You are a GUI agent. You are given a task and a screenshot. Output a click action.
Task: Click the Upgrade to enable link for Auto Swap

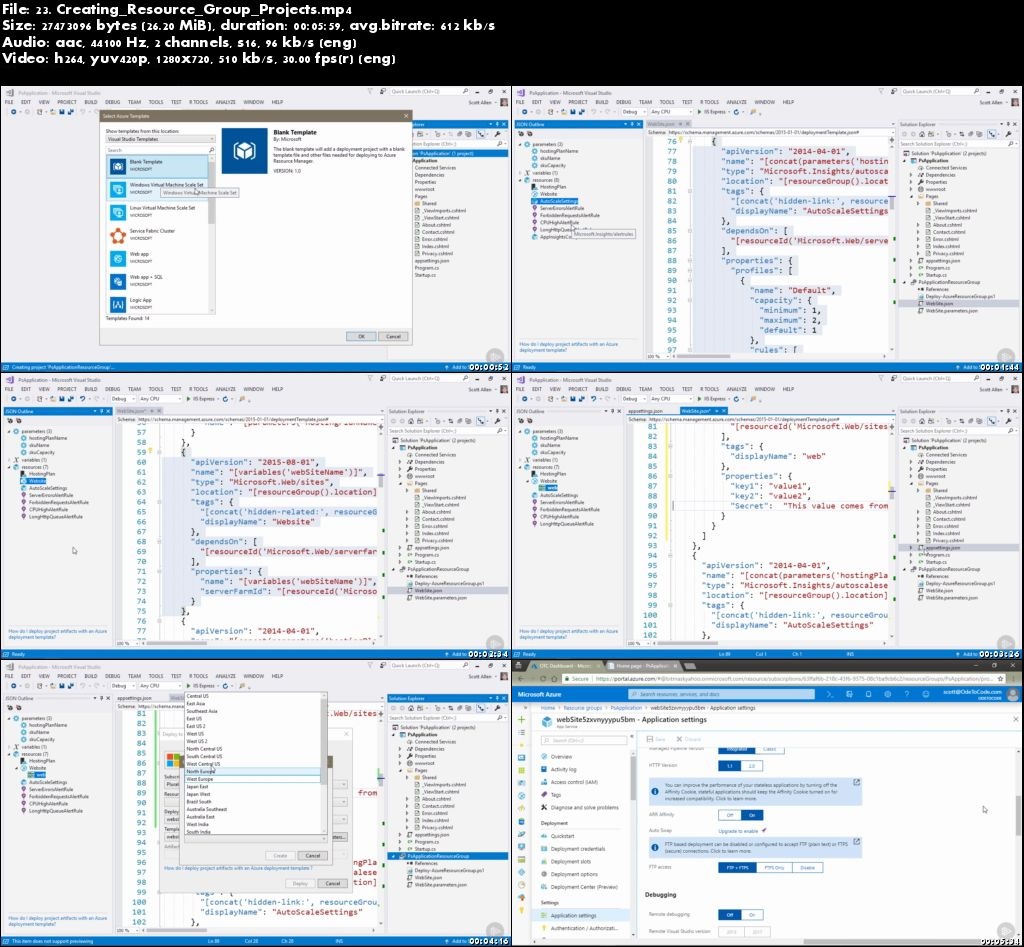739,831
